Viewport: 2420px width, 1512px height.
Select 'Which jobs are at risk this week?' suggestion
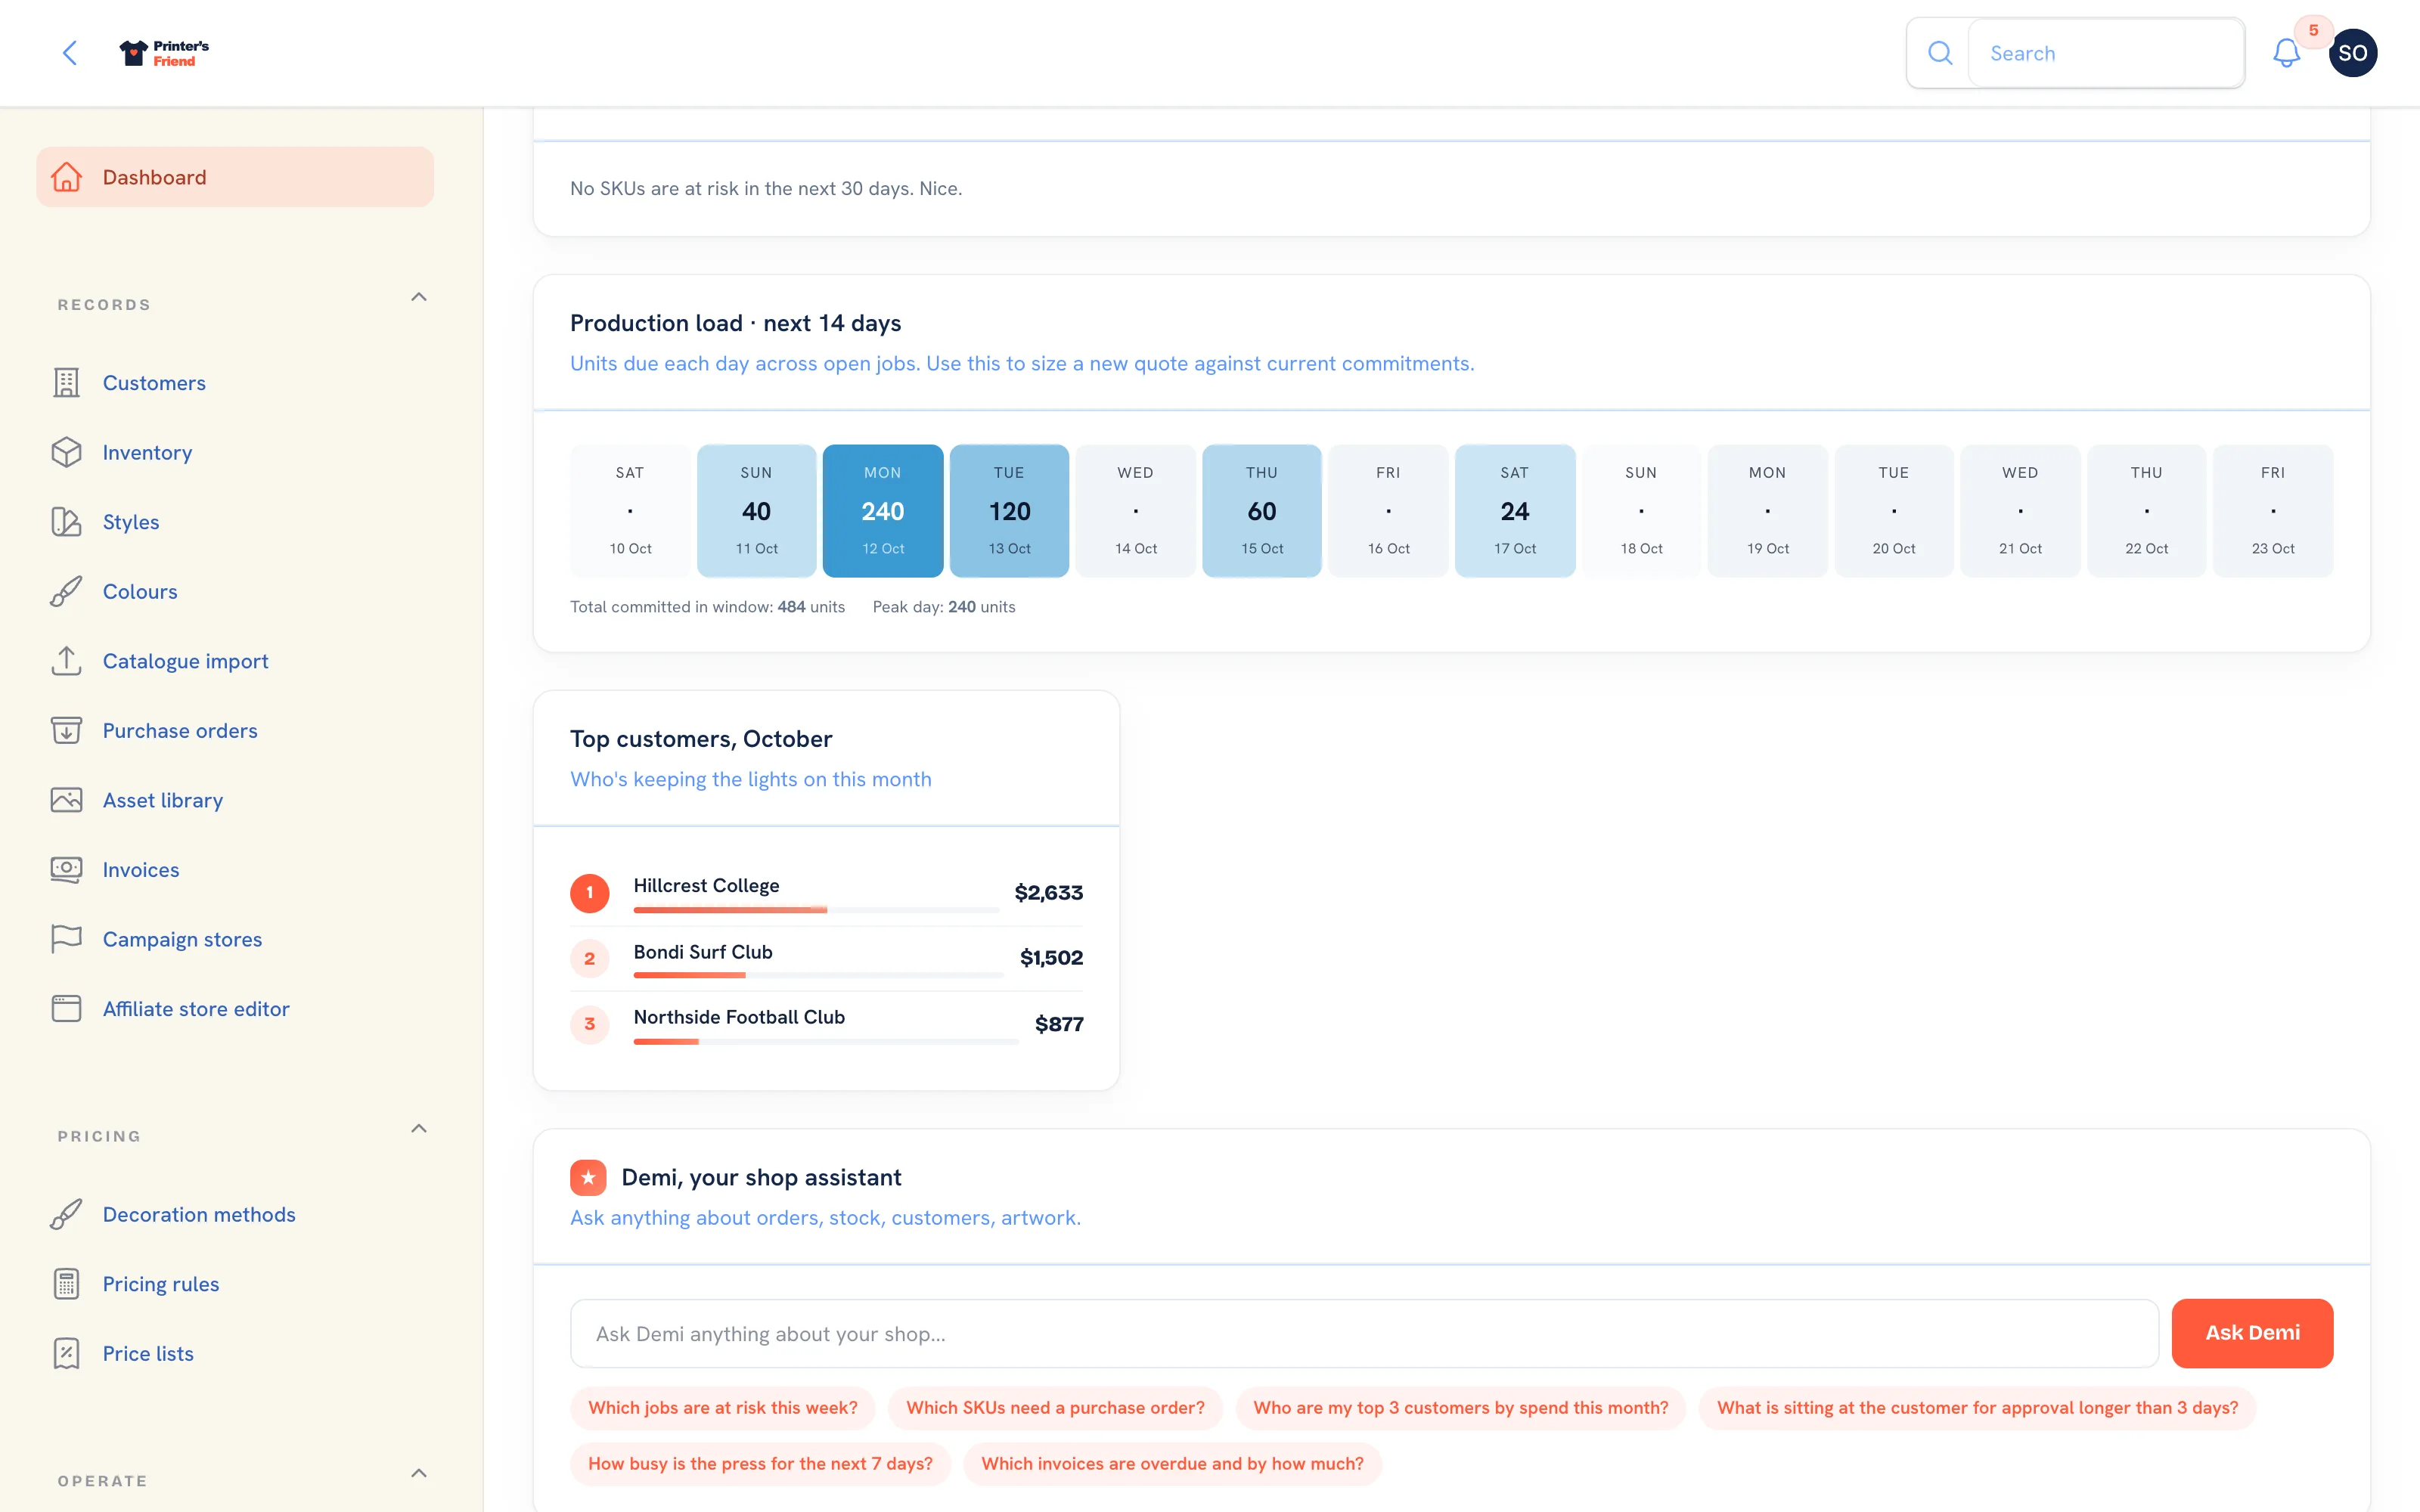pyautogui.click(x=723, y=1408)
